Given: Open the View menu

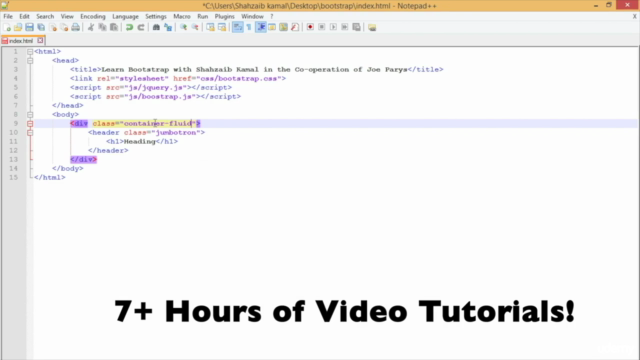Looking at the screenshot, I should click(67, 16).
